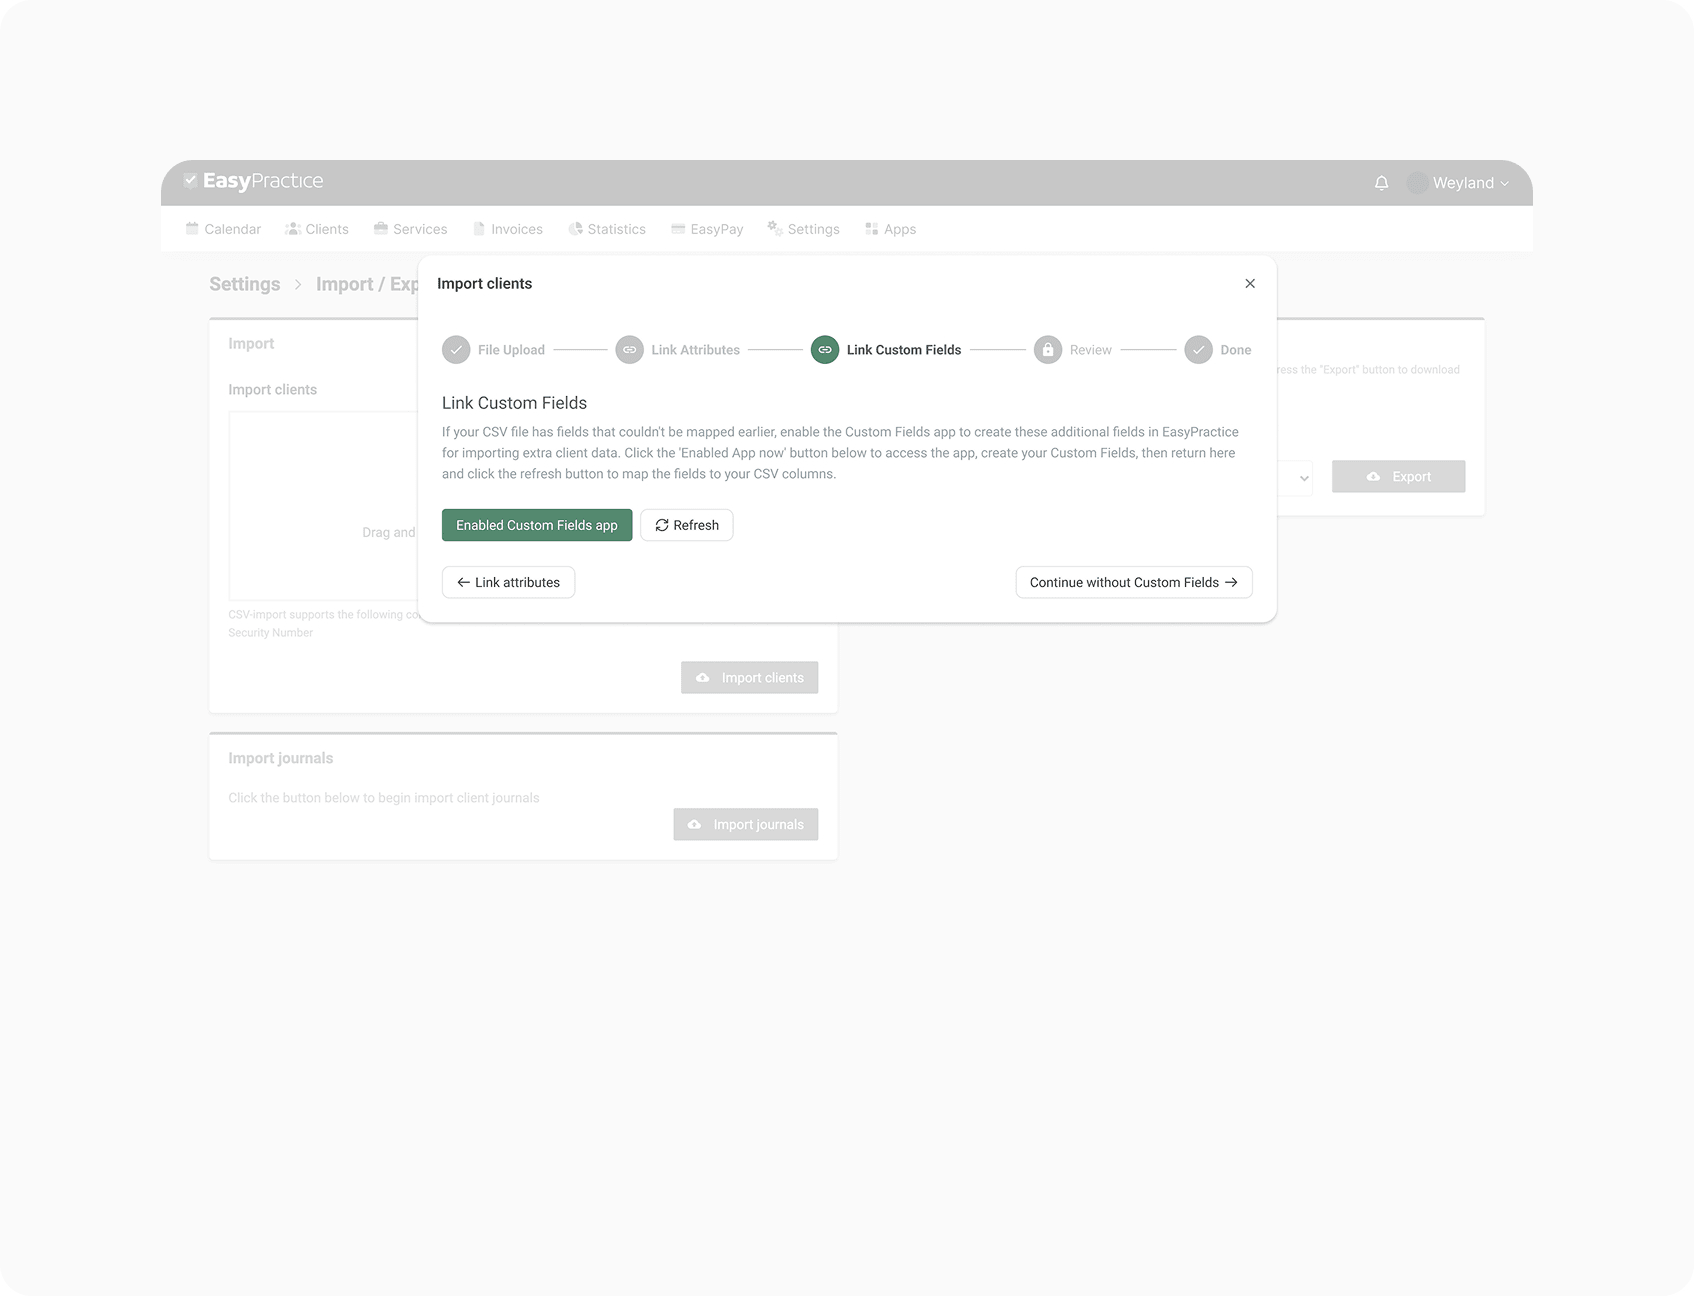This screenshot has width=1694, height=1296.
Task: Click the EasyPractice logo
Action: [254, 181]
